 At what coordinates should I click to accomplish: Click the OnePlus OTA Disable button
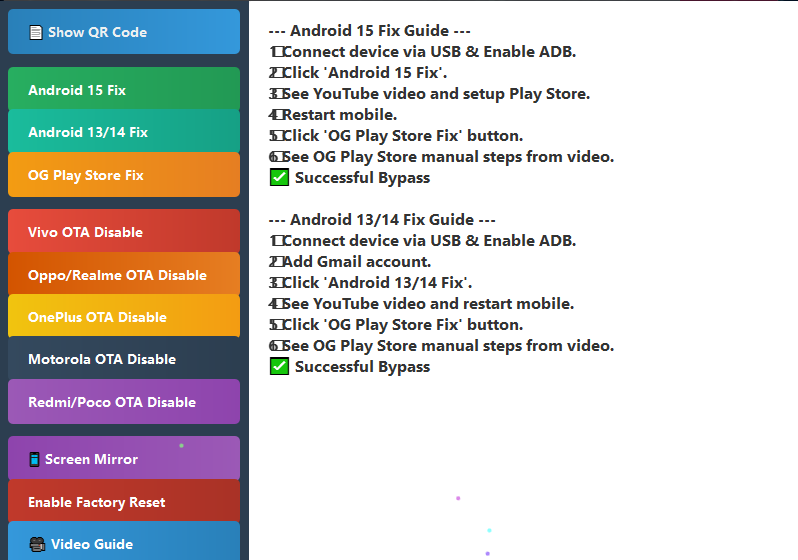[124, 317]
